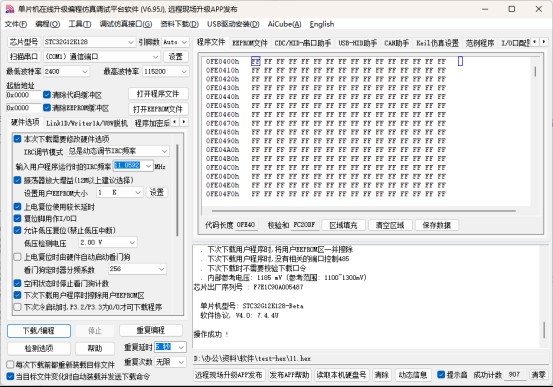Viewport: 553px width, 387px height.
Task: Open the CDC/HID-串口助手 tab
Action: (303, 43)
